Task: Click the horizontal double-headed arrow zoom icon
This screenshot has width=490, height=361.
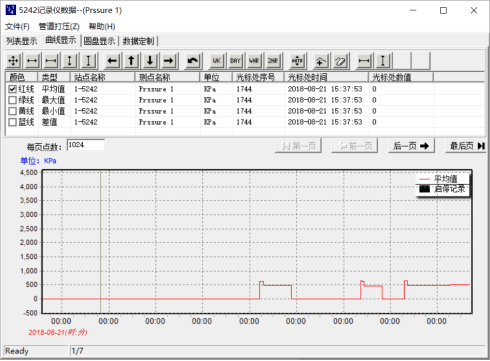Action: point(32,61)
